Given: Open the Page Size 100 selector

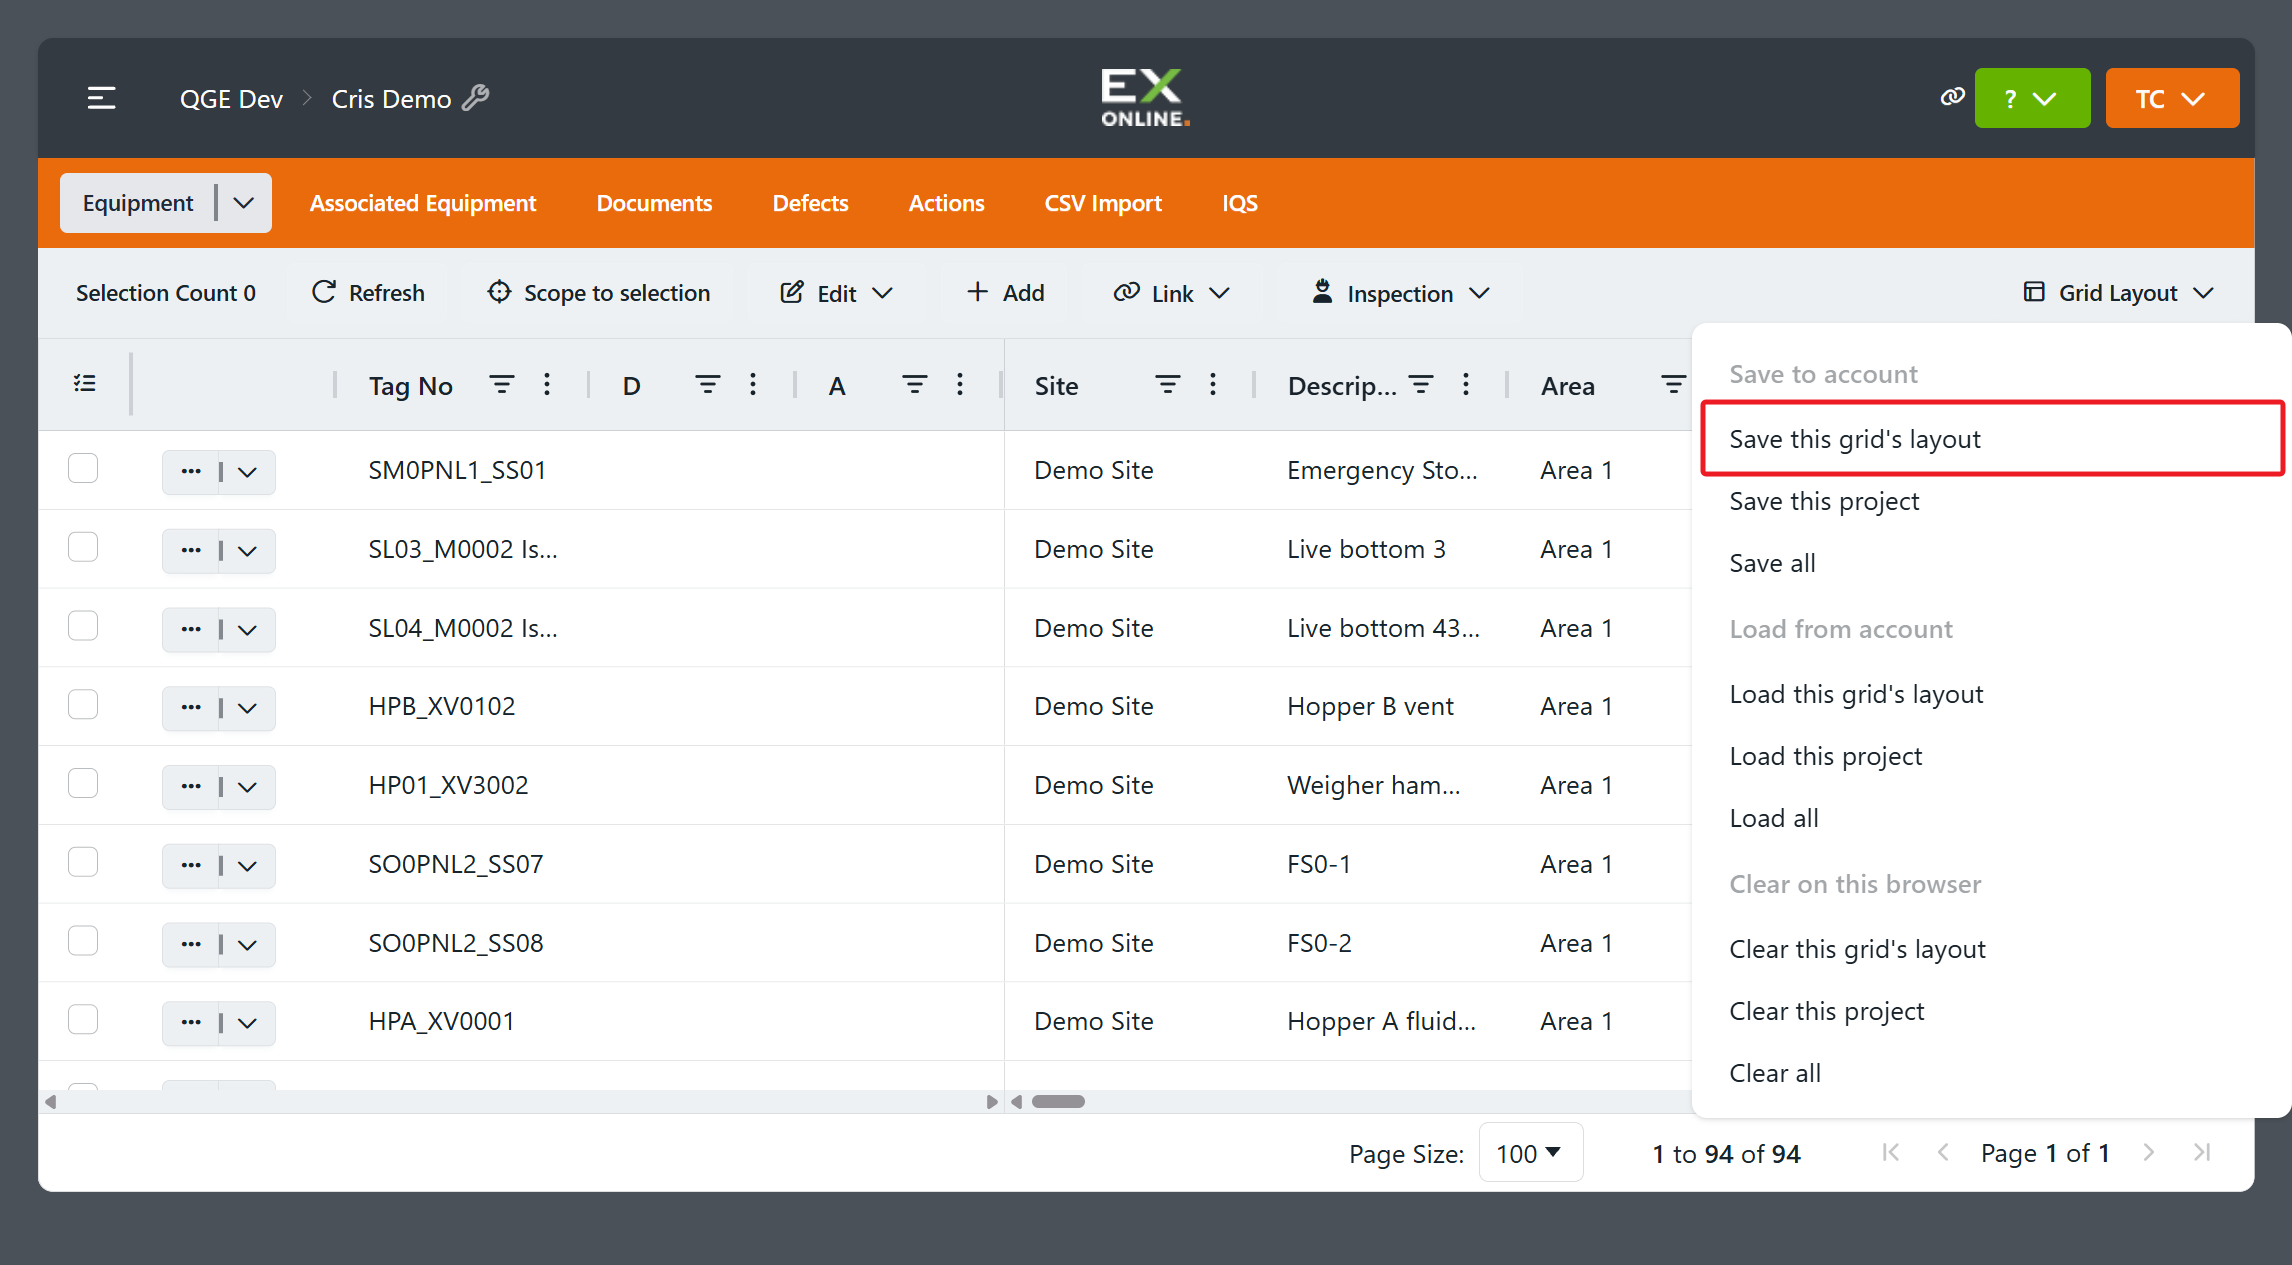Looking at the screenshot, I should pyautogui.click(x=1530, y=1153).
